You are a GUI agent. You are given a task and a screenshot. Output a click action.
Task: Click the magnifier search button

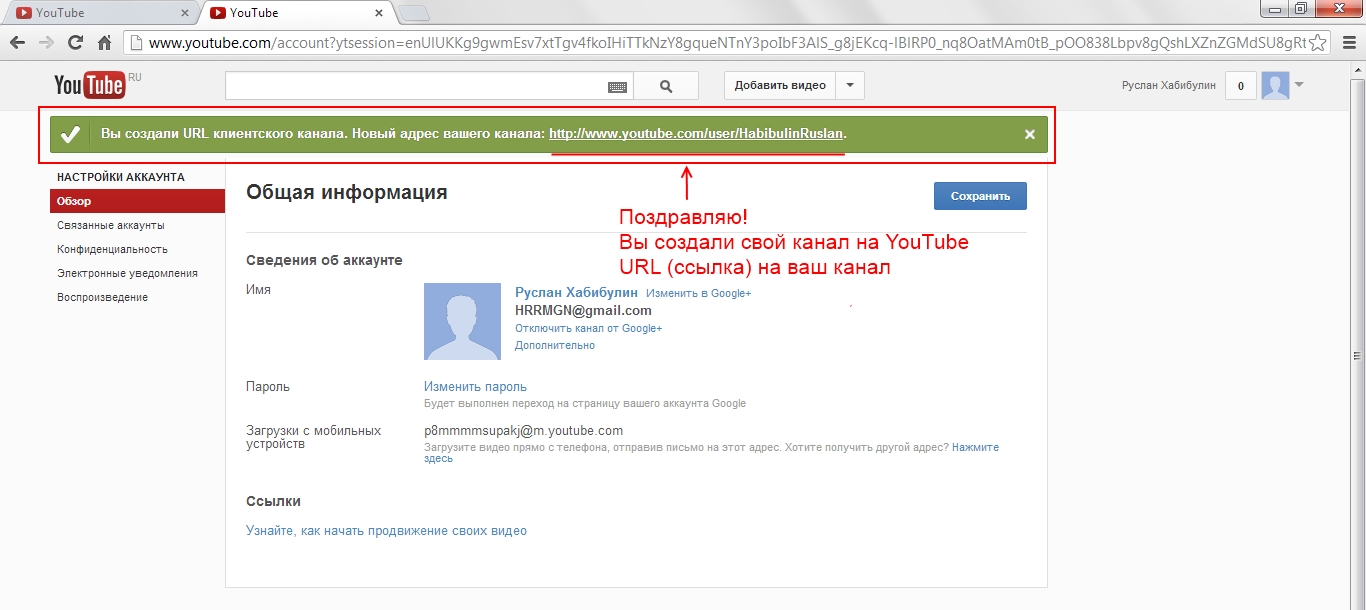(x=667, y=86)
